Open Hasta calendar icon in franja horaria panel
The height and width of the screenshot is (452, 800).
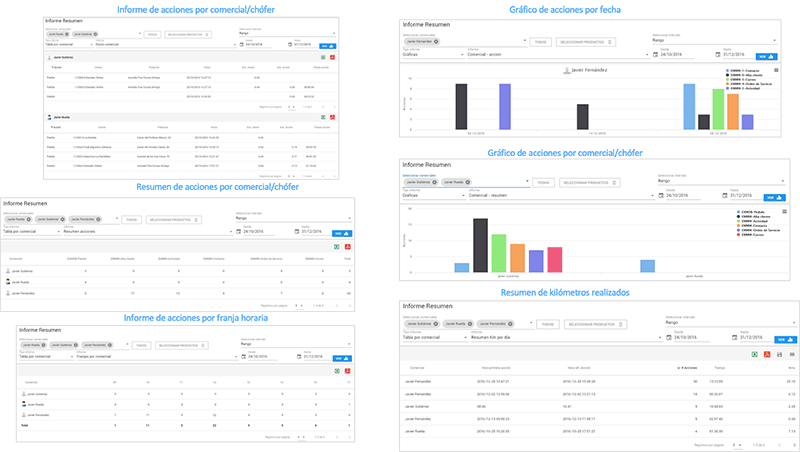point(299,357)
